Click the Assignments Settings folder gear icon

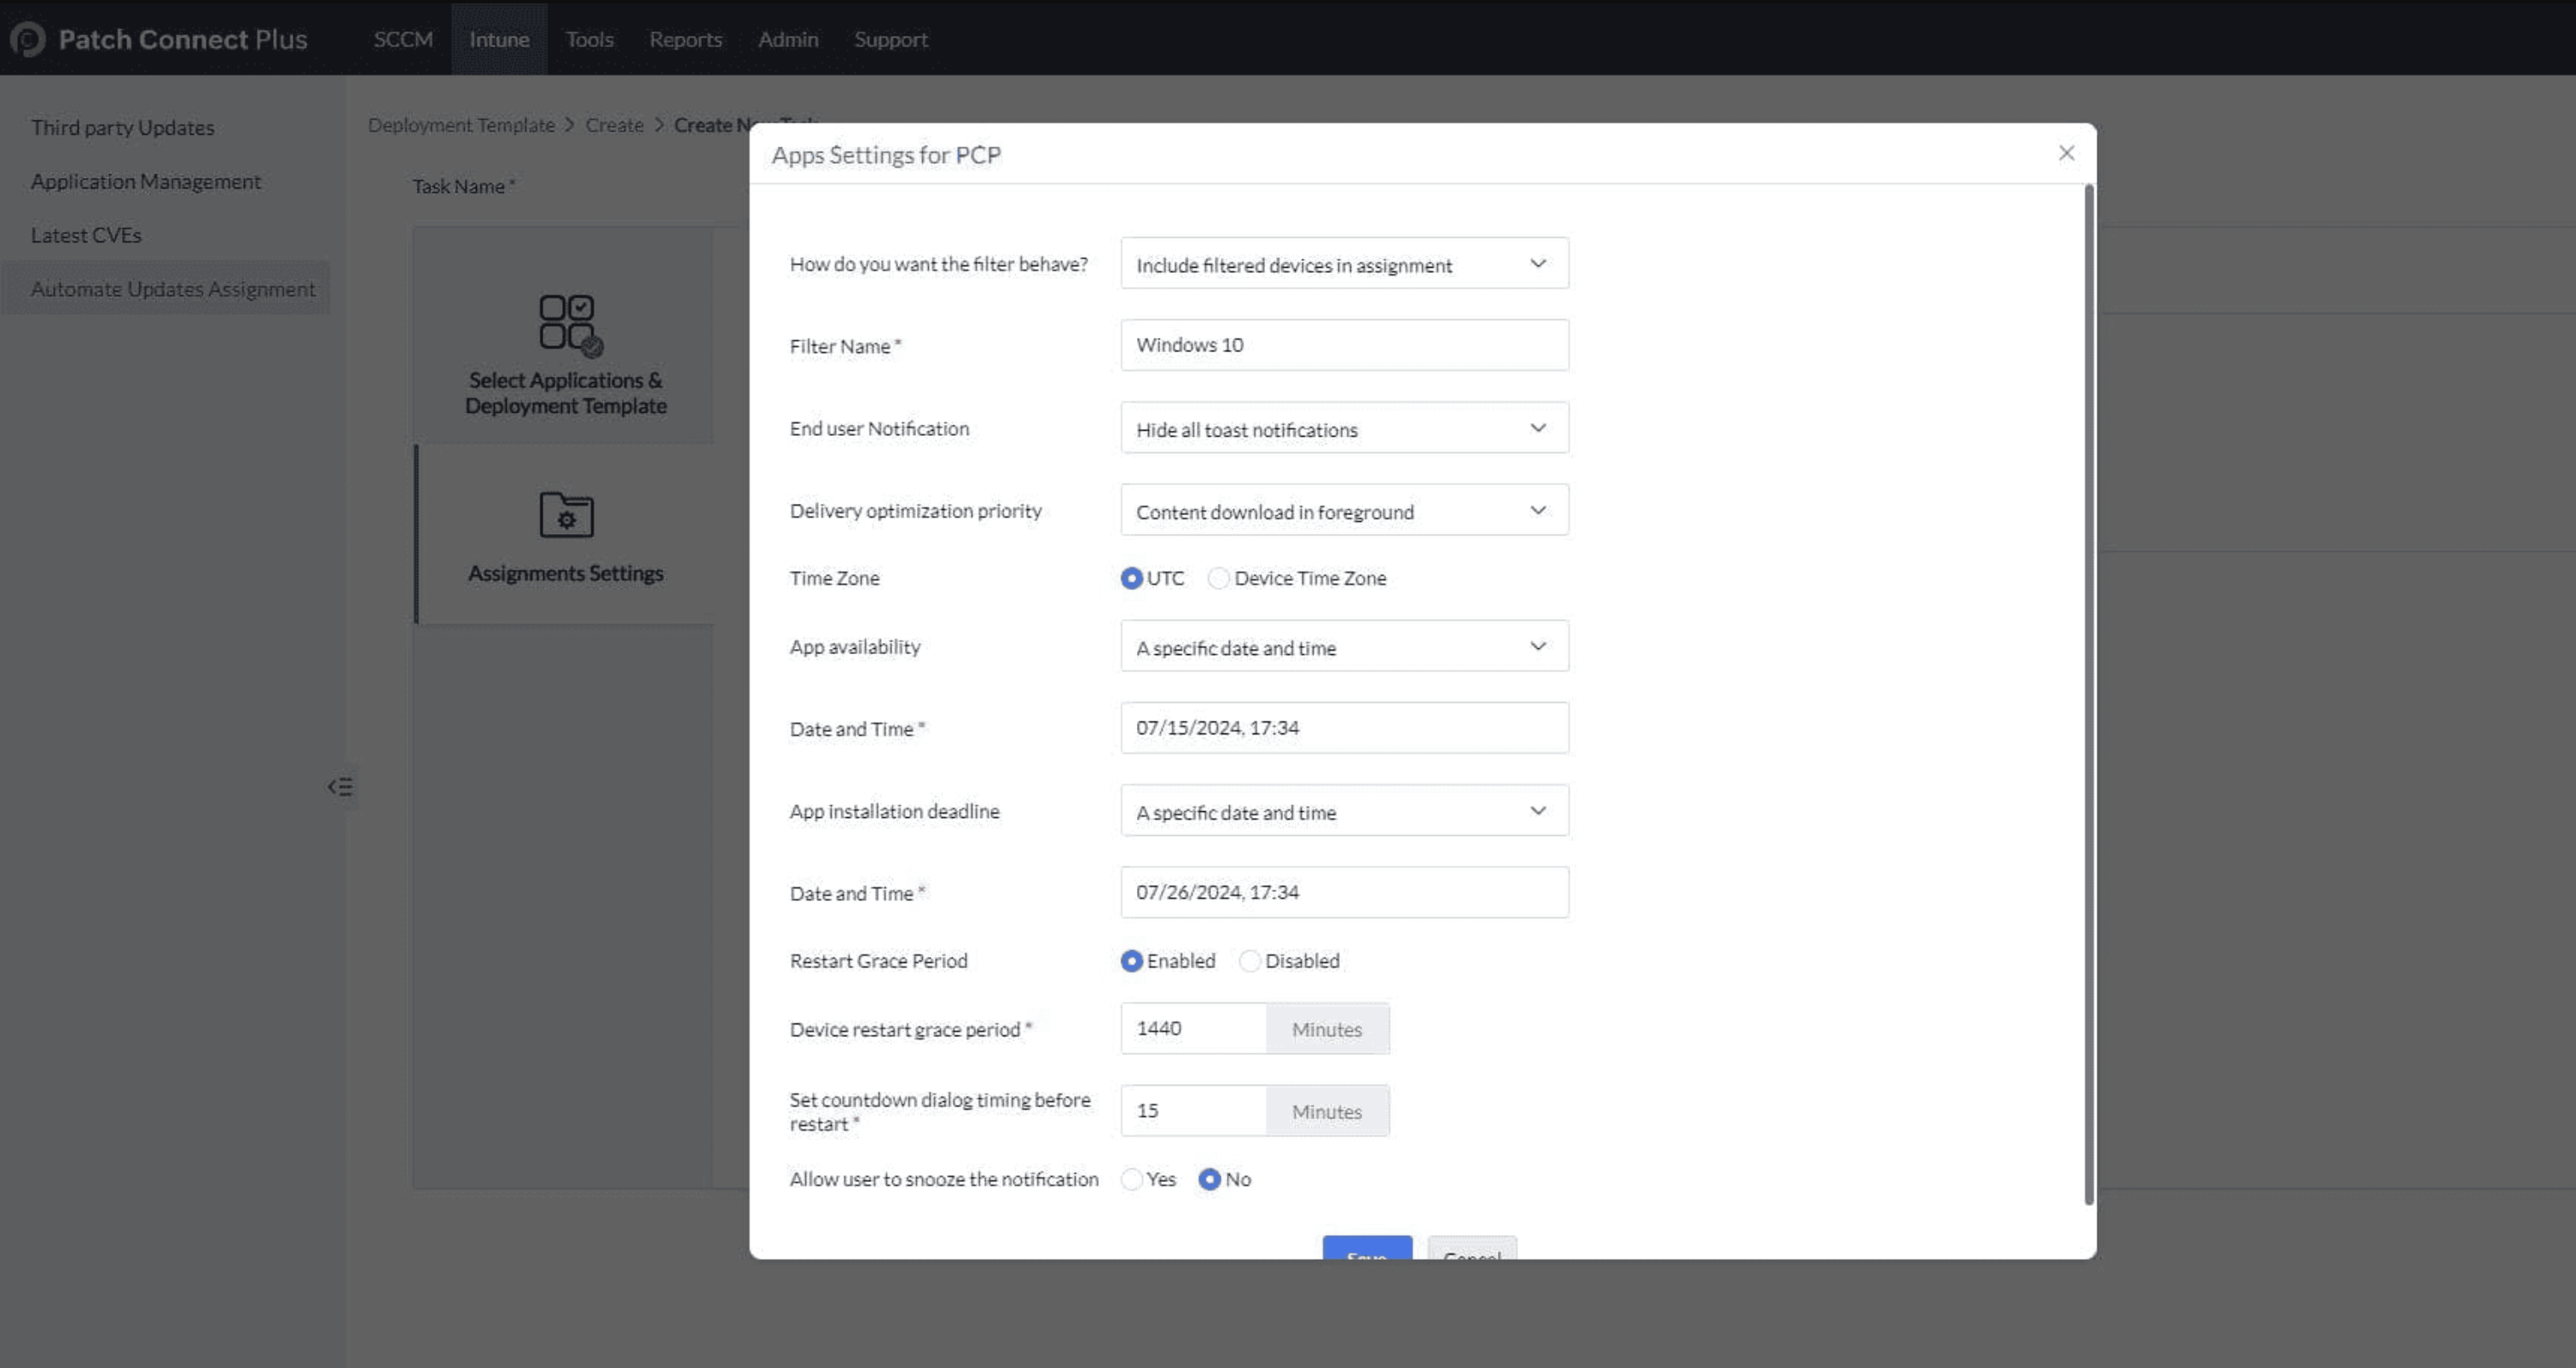pyautogui.click(x=566, y=515)
